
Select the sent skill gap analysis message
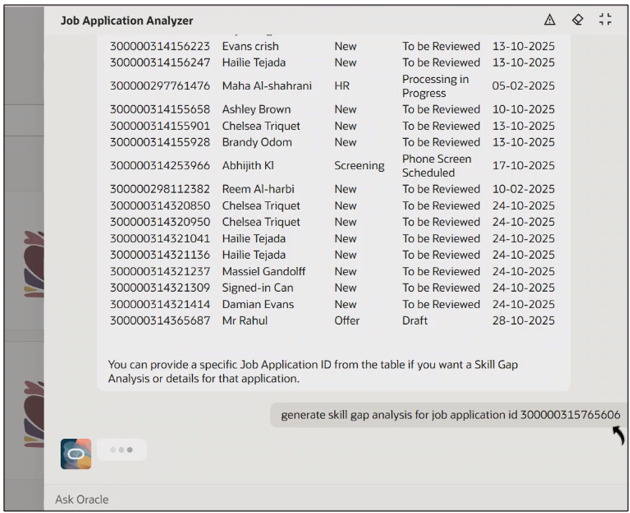pyautogui.click(x=450, y=414)
